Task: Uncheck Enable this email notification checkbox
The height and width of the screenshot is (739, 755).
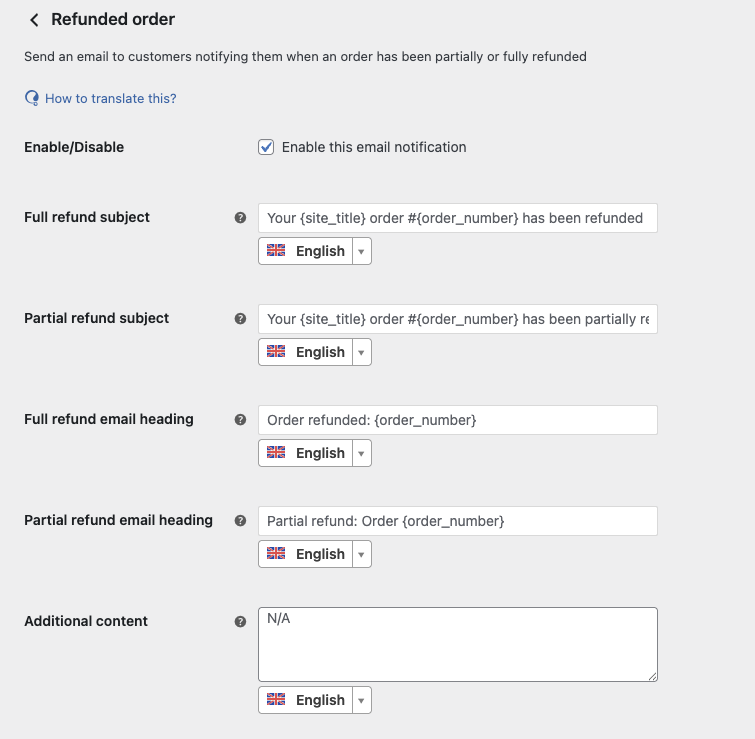Action: tap(266, 147)
